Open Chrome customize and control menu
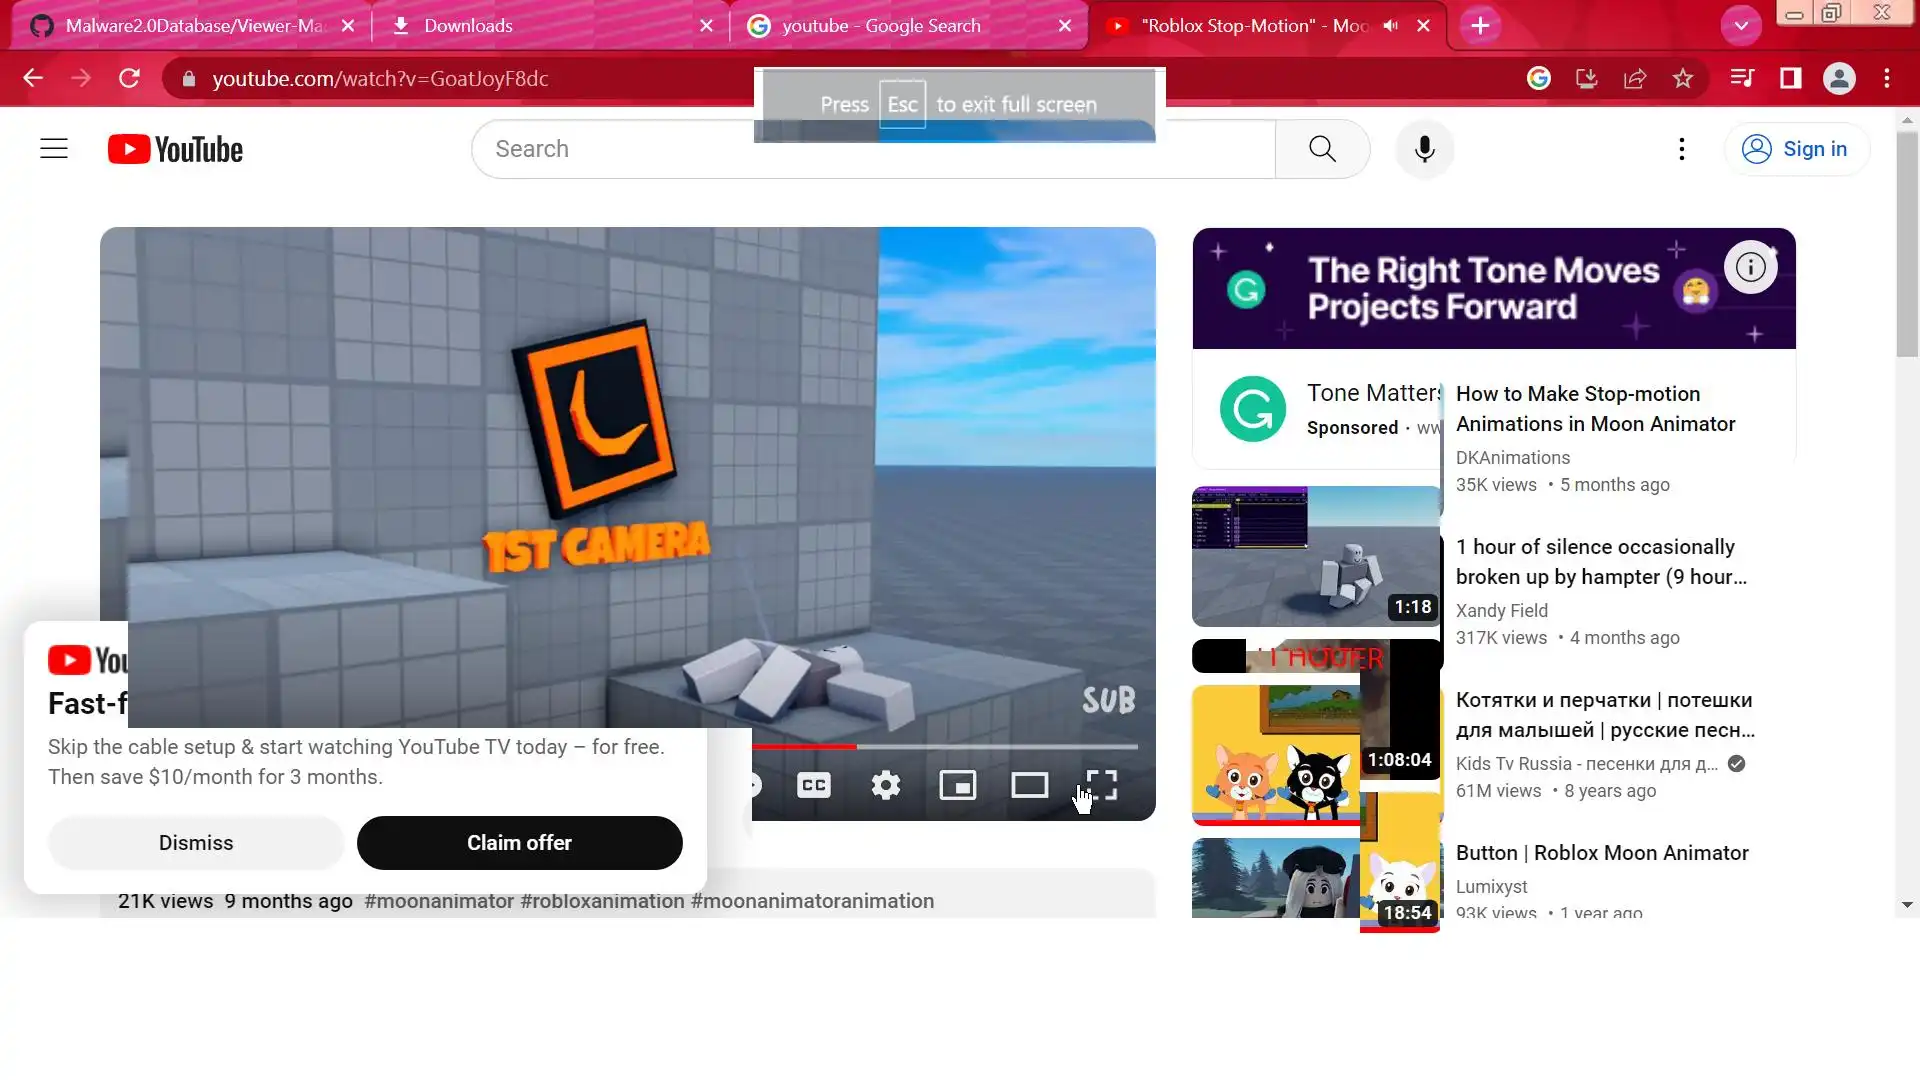Viewport: 1920px width, 1080px height. pos(1887,78)
